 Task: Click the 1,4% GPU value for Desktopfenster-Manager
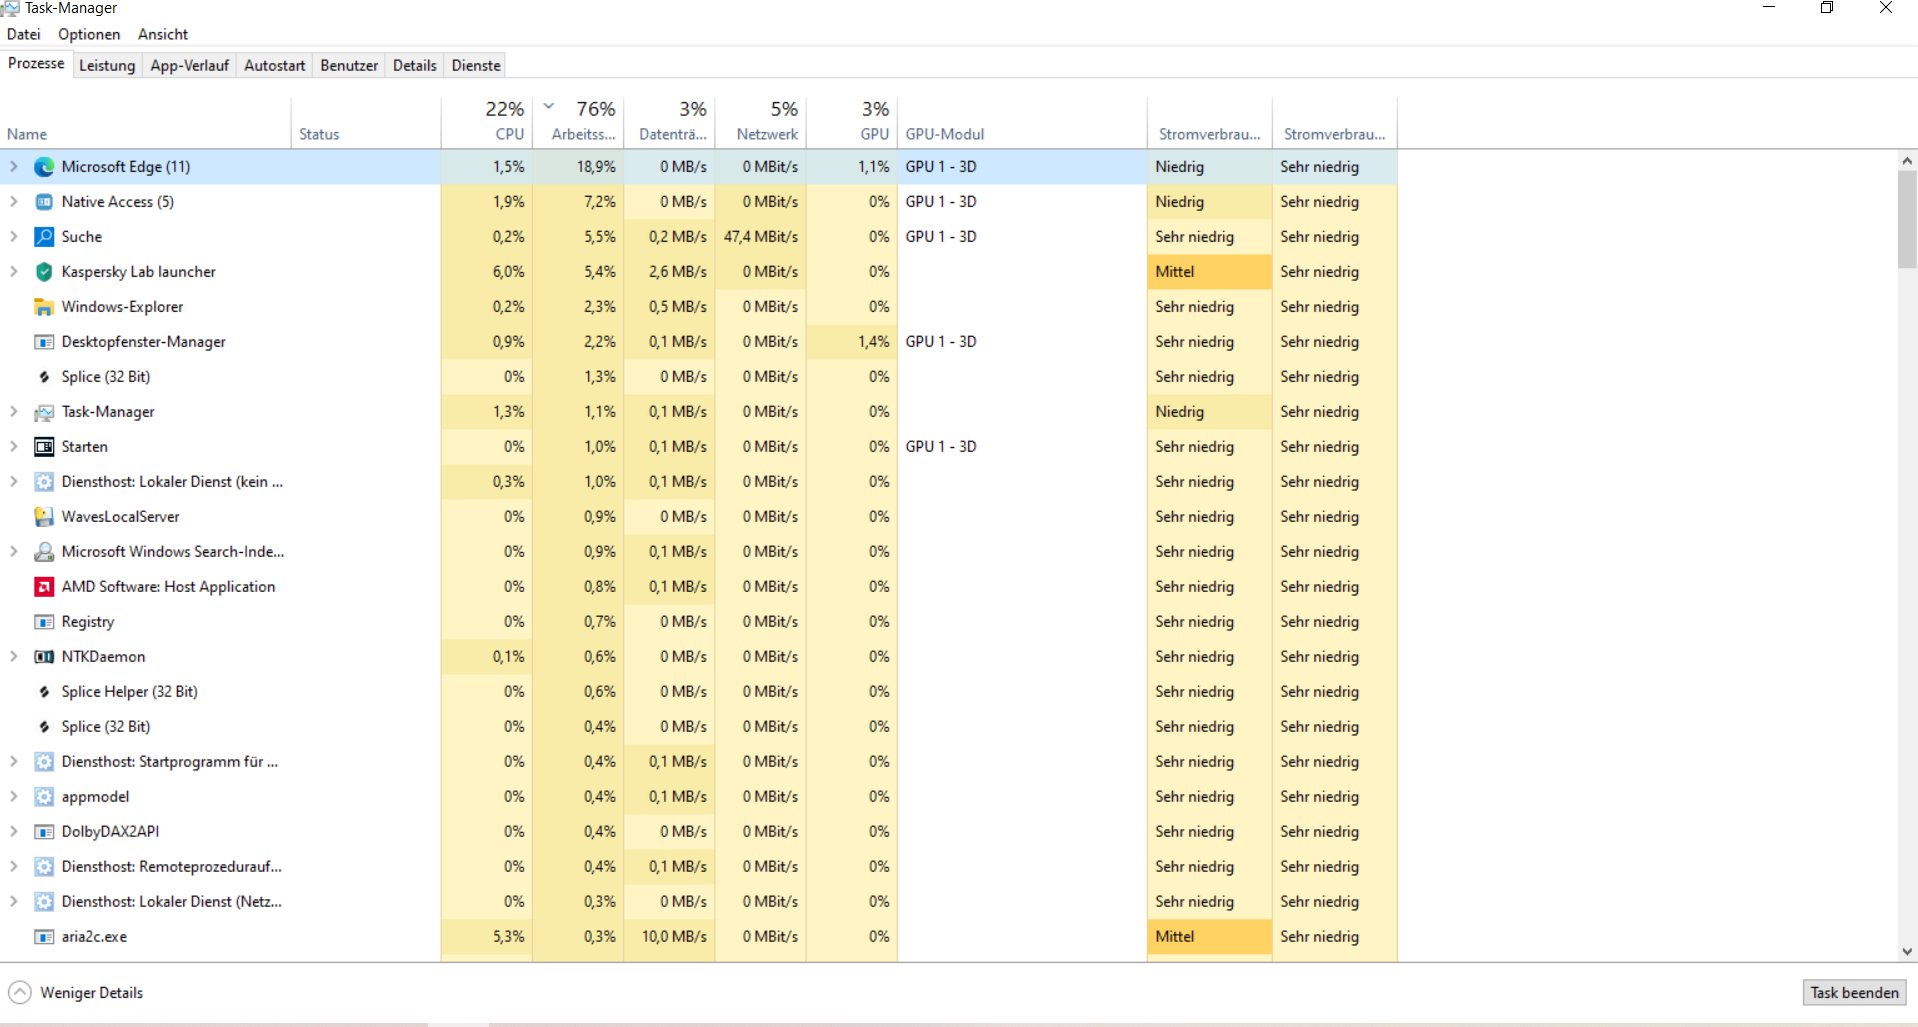point(874,342)
